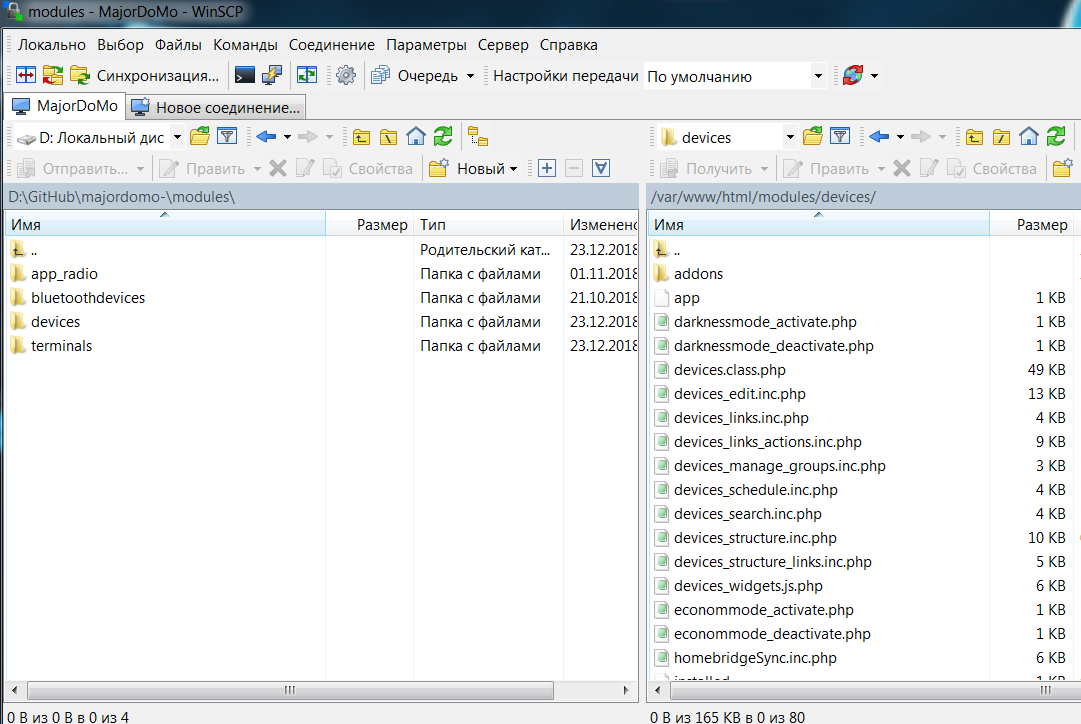The height and width of the screenshot is (724, 1081).
Task: Open the local panel file filter
Action: coord(227,137)
